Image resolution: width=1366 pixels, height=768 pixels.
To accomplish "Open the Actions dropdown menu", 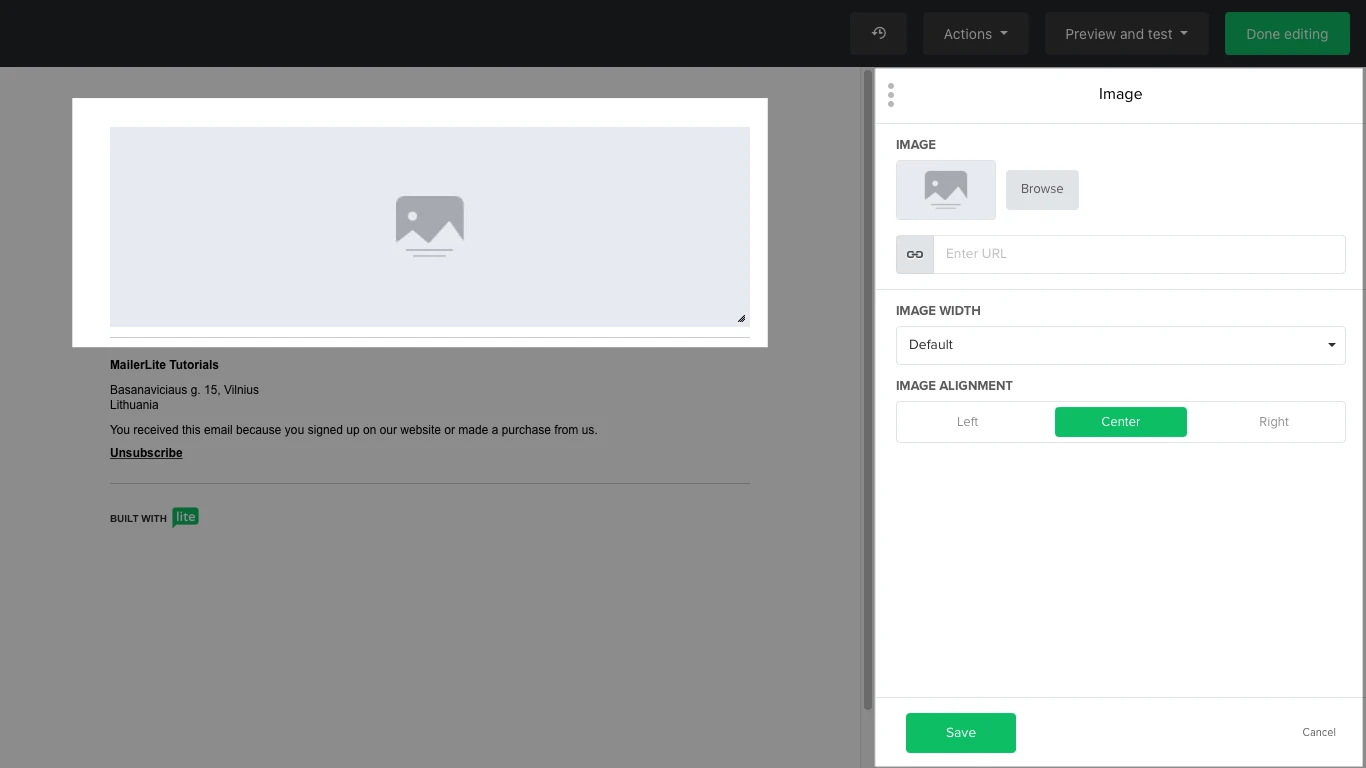I will 975,34.
